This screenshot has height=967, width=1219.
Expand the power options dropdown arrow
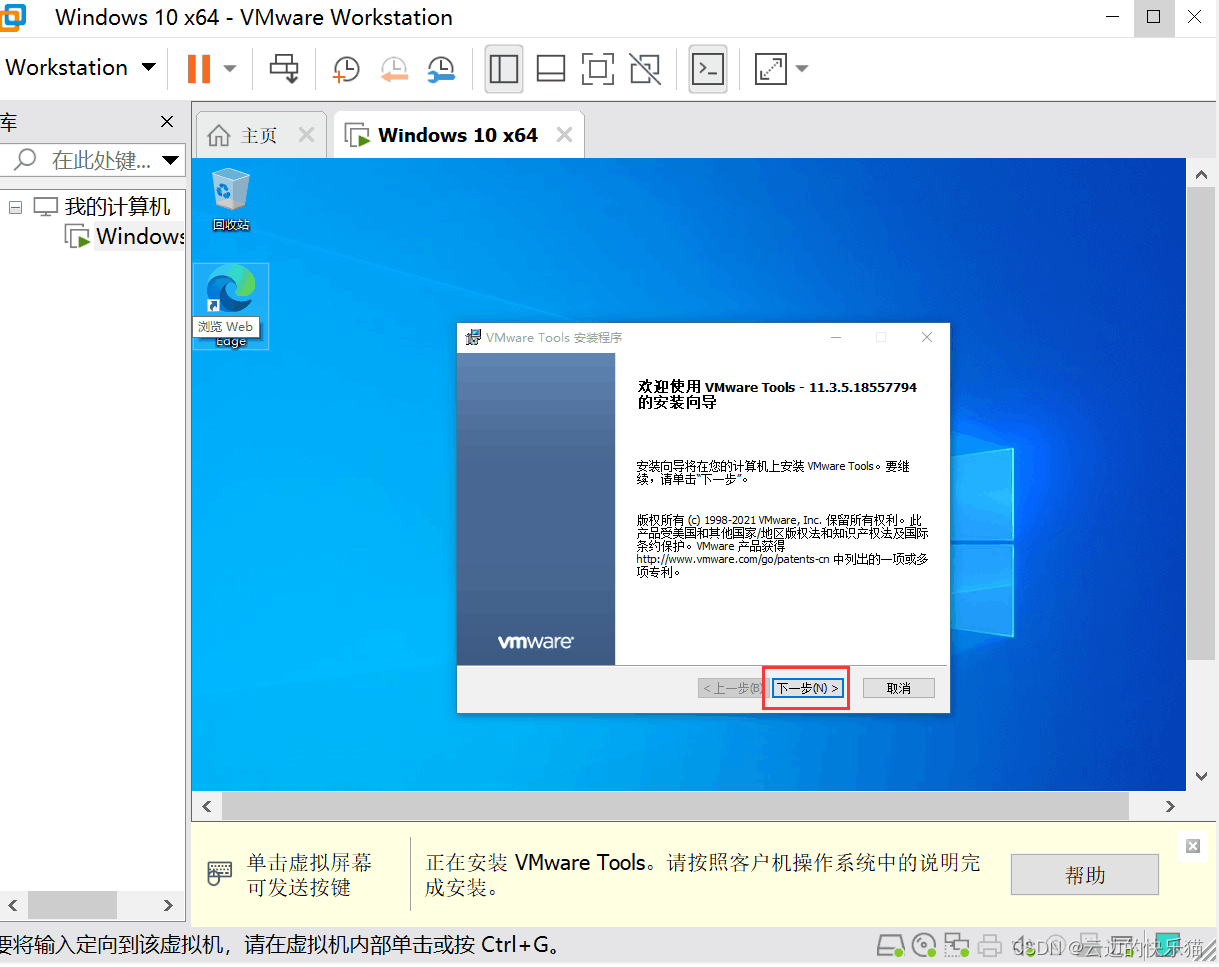(x=230, y=68)
